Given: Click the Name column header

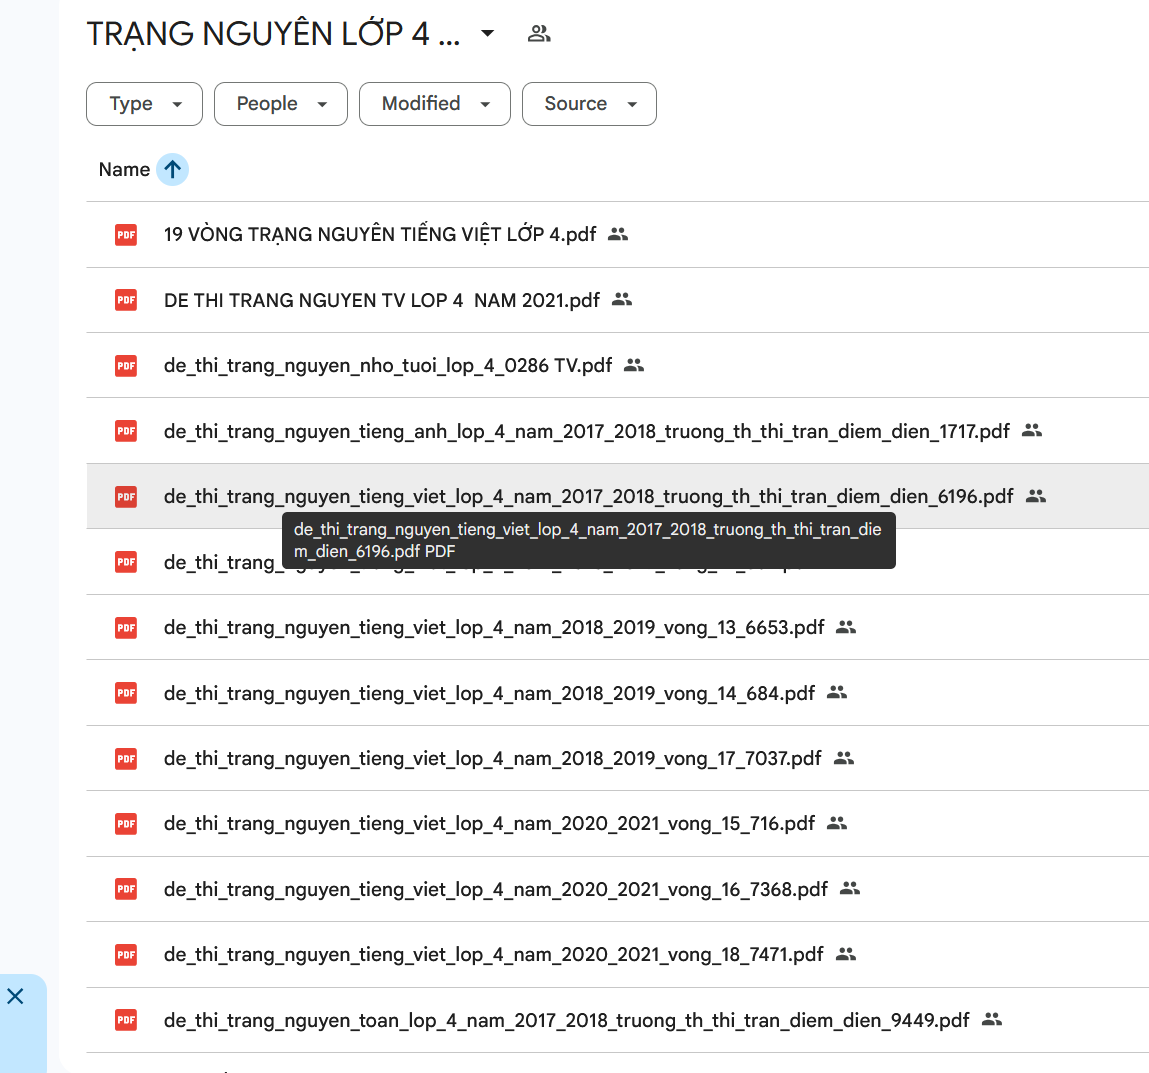Looking at the screenshot, I should [x=124, y=170].
